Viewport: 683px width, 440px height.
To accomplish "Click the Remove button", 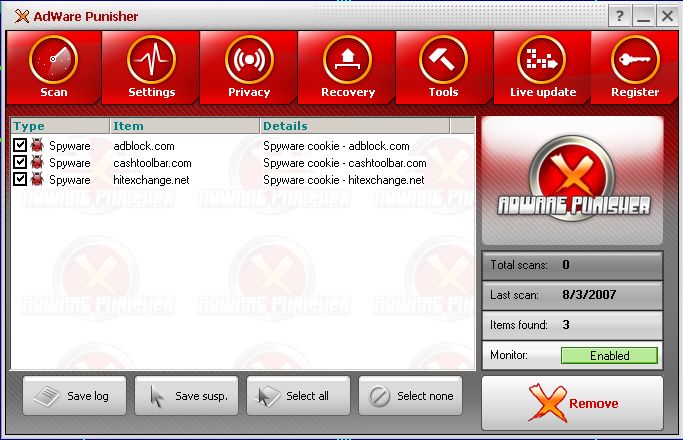I will (572, 403).
